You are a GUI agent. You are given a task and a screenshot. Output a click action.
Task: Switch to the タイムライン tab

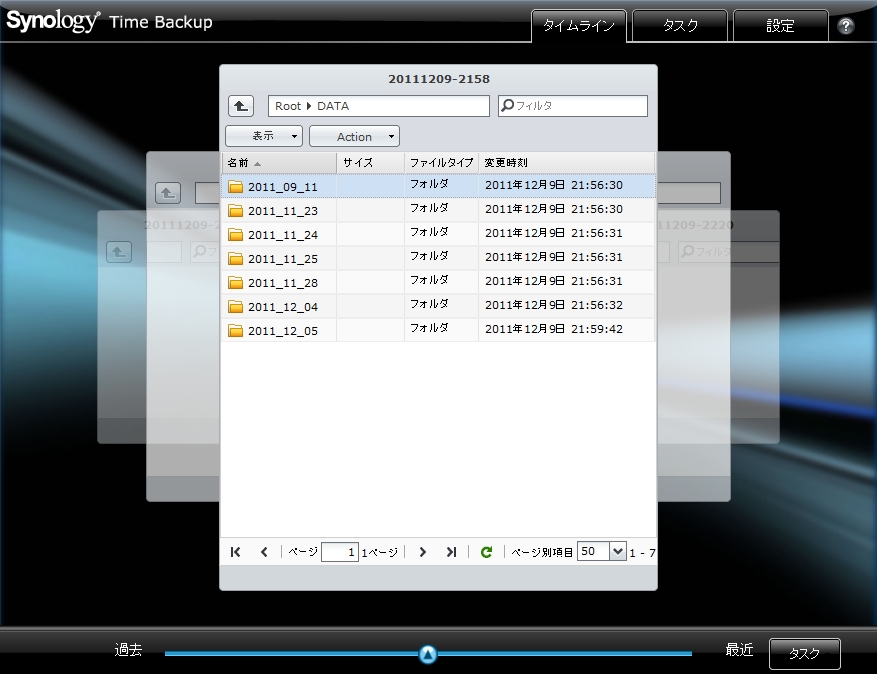click(x=578, y=26)
